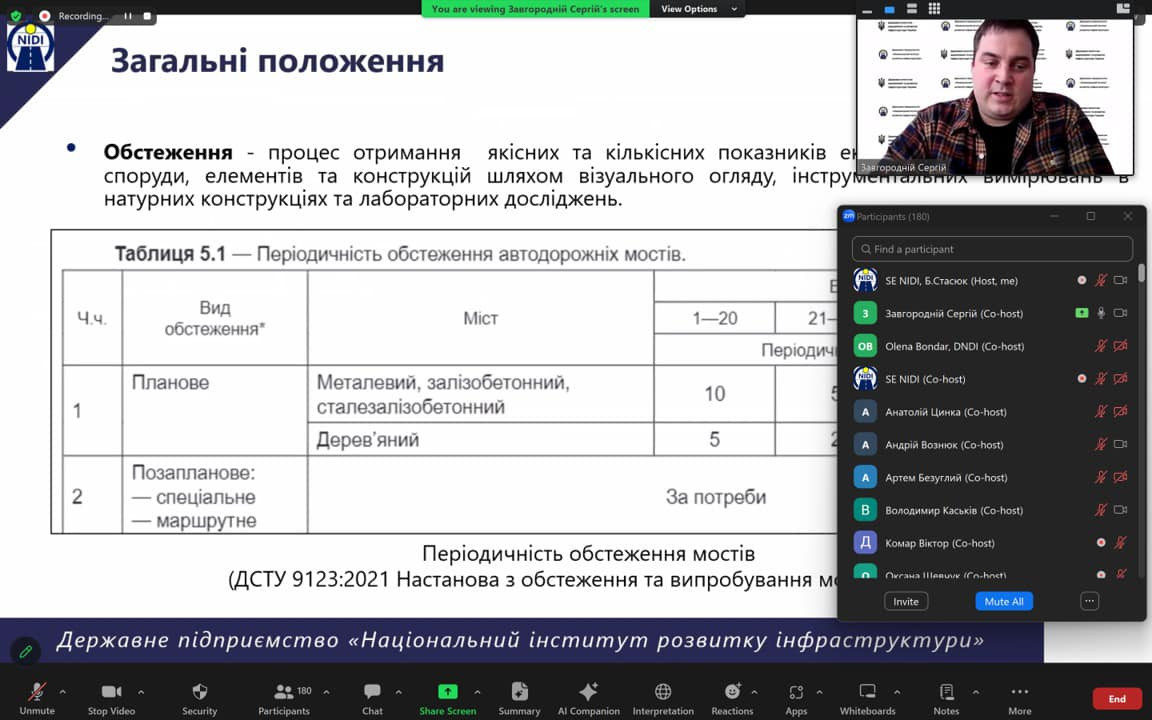Open audio options arrow beside Unmute

coord(63,691)
